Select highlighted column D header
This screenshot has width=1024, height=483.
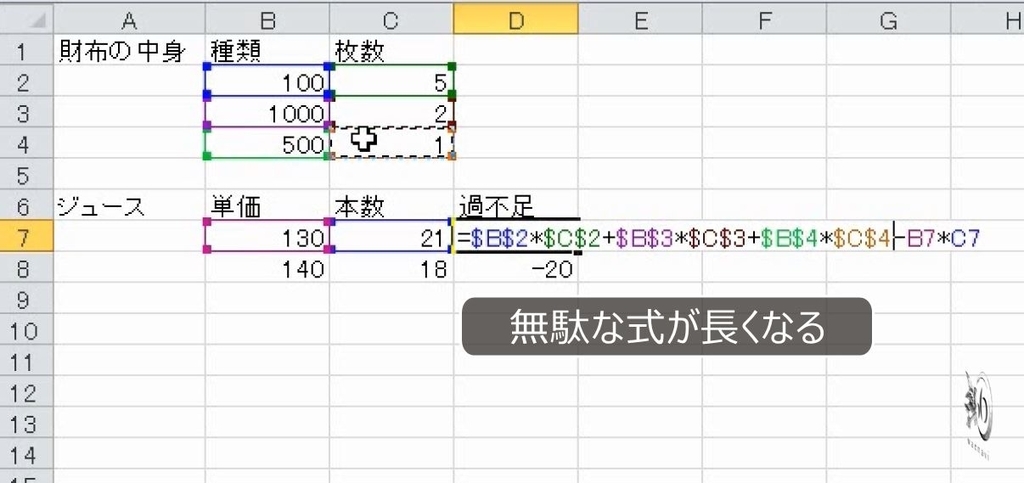point(516,19)
